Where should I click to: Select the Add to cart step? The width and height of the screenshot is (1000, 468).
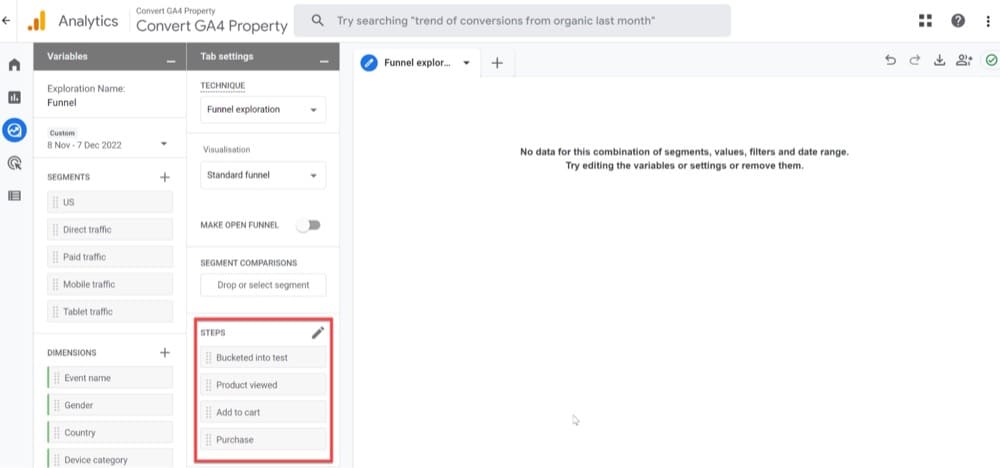263,412
